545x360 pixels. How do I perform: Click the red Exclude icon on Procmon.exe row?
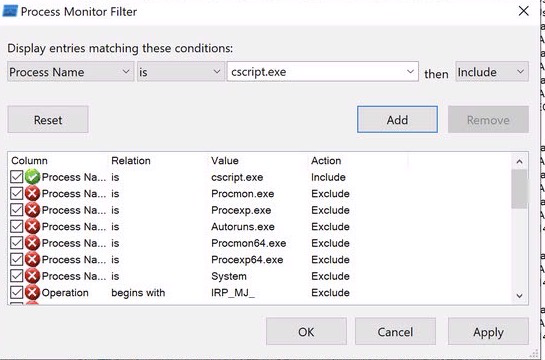tap(32, 194)
